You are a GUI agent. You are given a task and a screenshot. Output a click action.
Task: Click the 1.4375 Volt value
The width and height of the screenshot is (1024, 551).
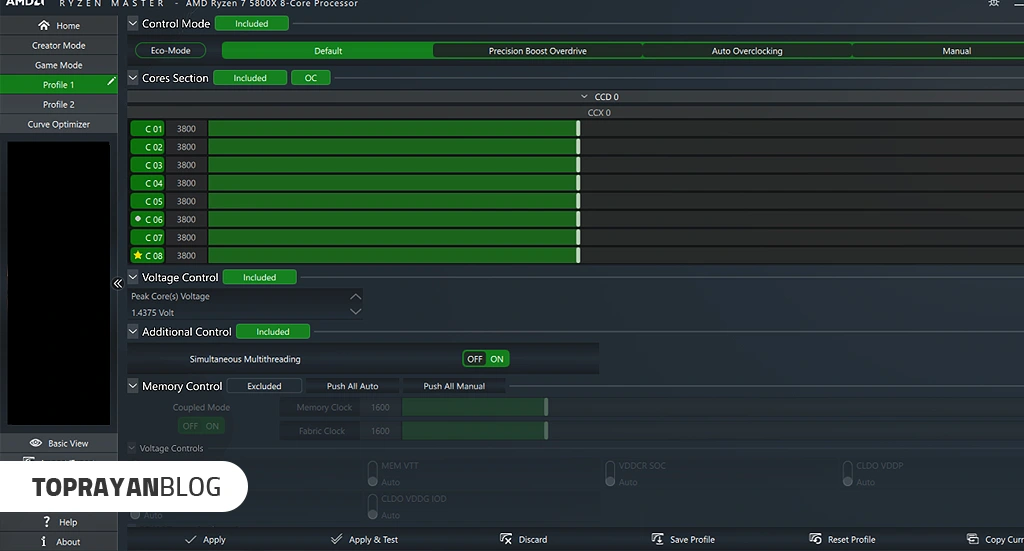click(x=153, y=313)
